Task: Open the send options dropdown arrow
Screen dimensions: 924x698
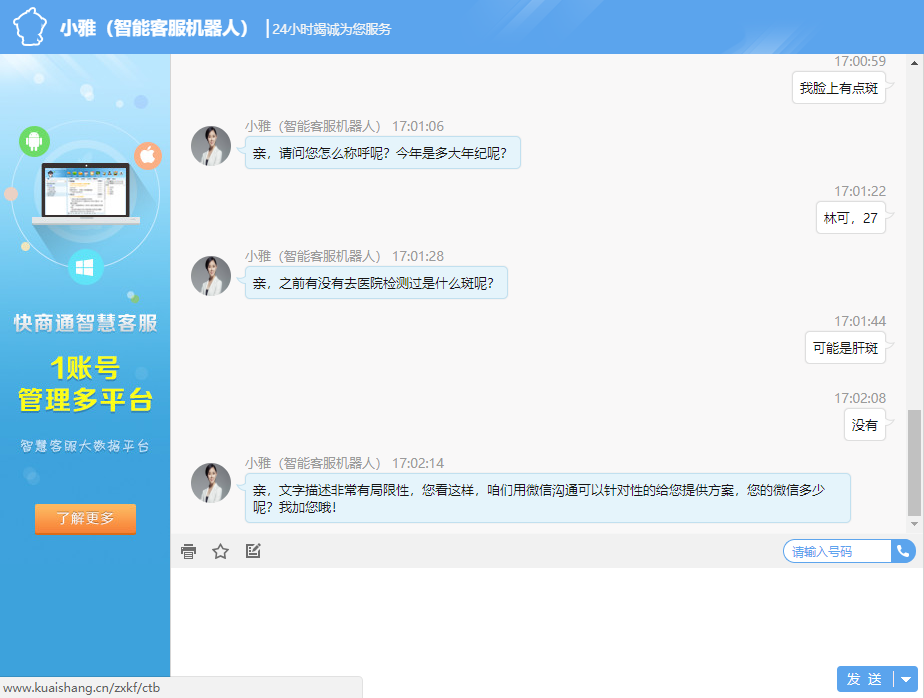Action: pos(905,679)
